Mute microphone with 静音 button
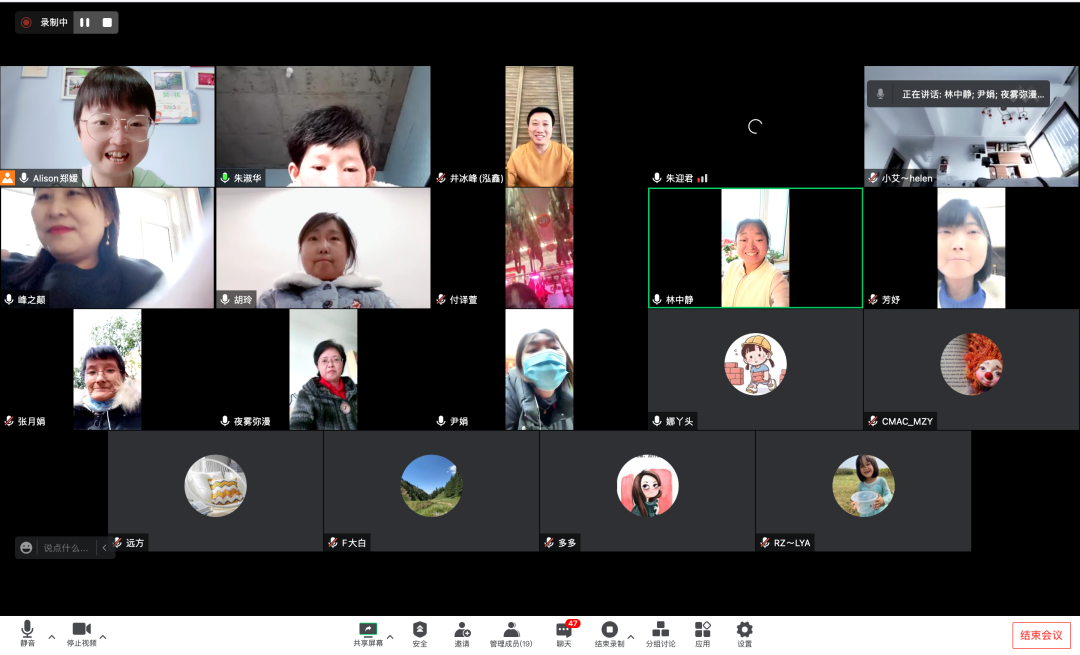The width and height of the screenshot is (1080, 655). click(x=27, y=630)
